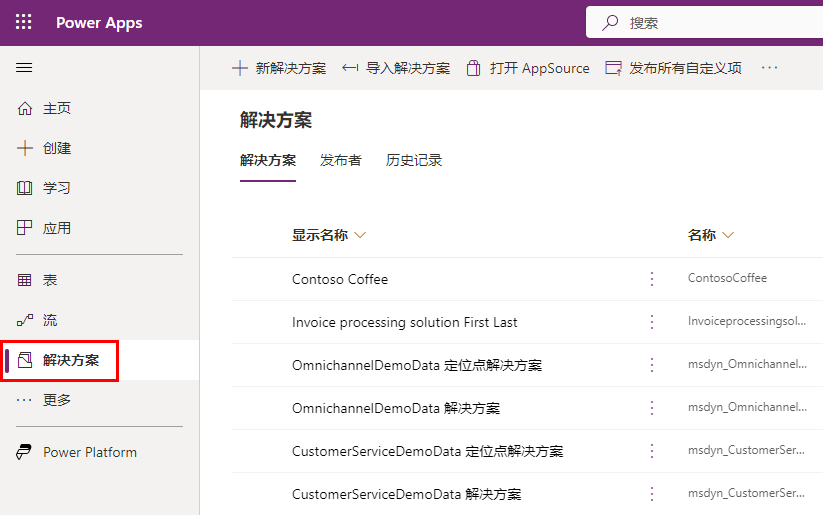The height and width of the screenshot is (515, 823).
Task: Open the app launcher waffle icon
Action: tap(24, 22)
